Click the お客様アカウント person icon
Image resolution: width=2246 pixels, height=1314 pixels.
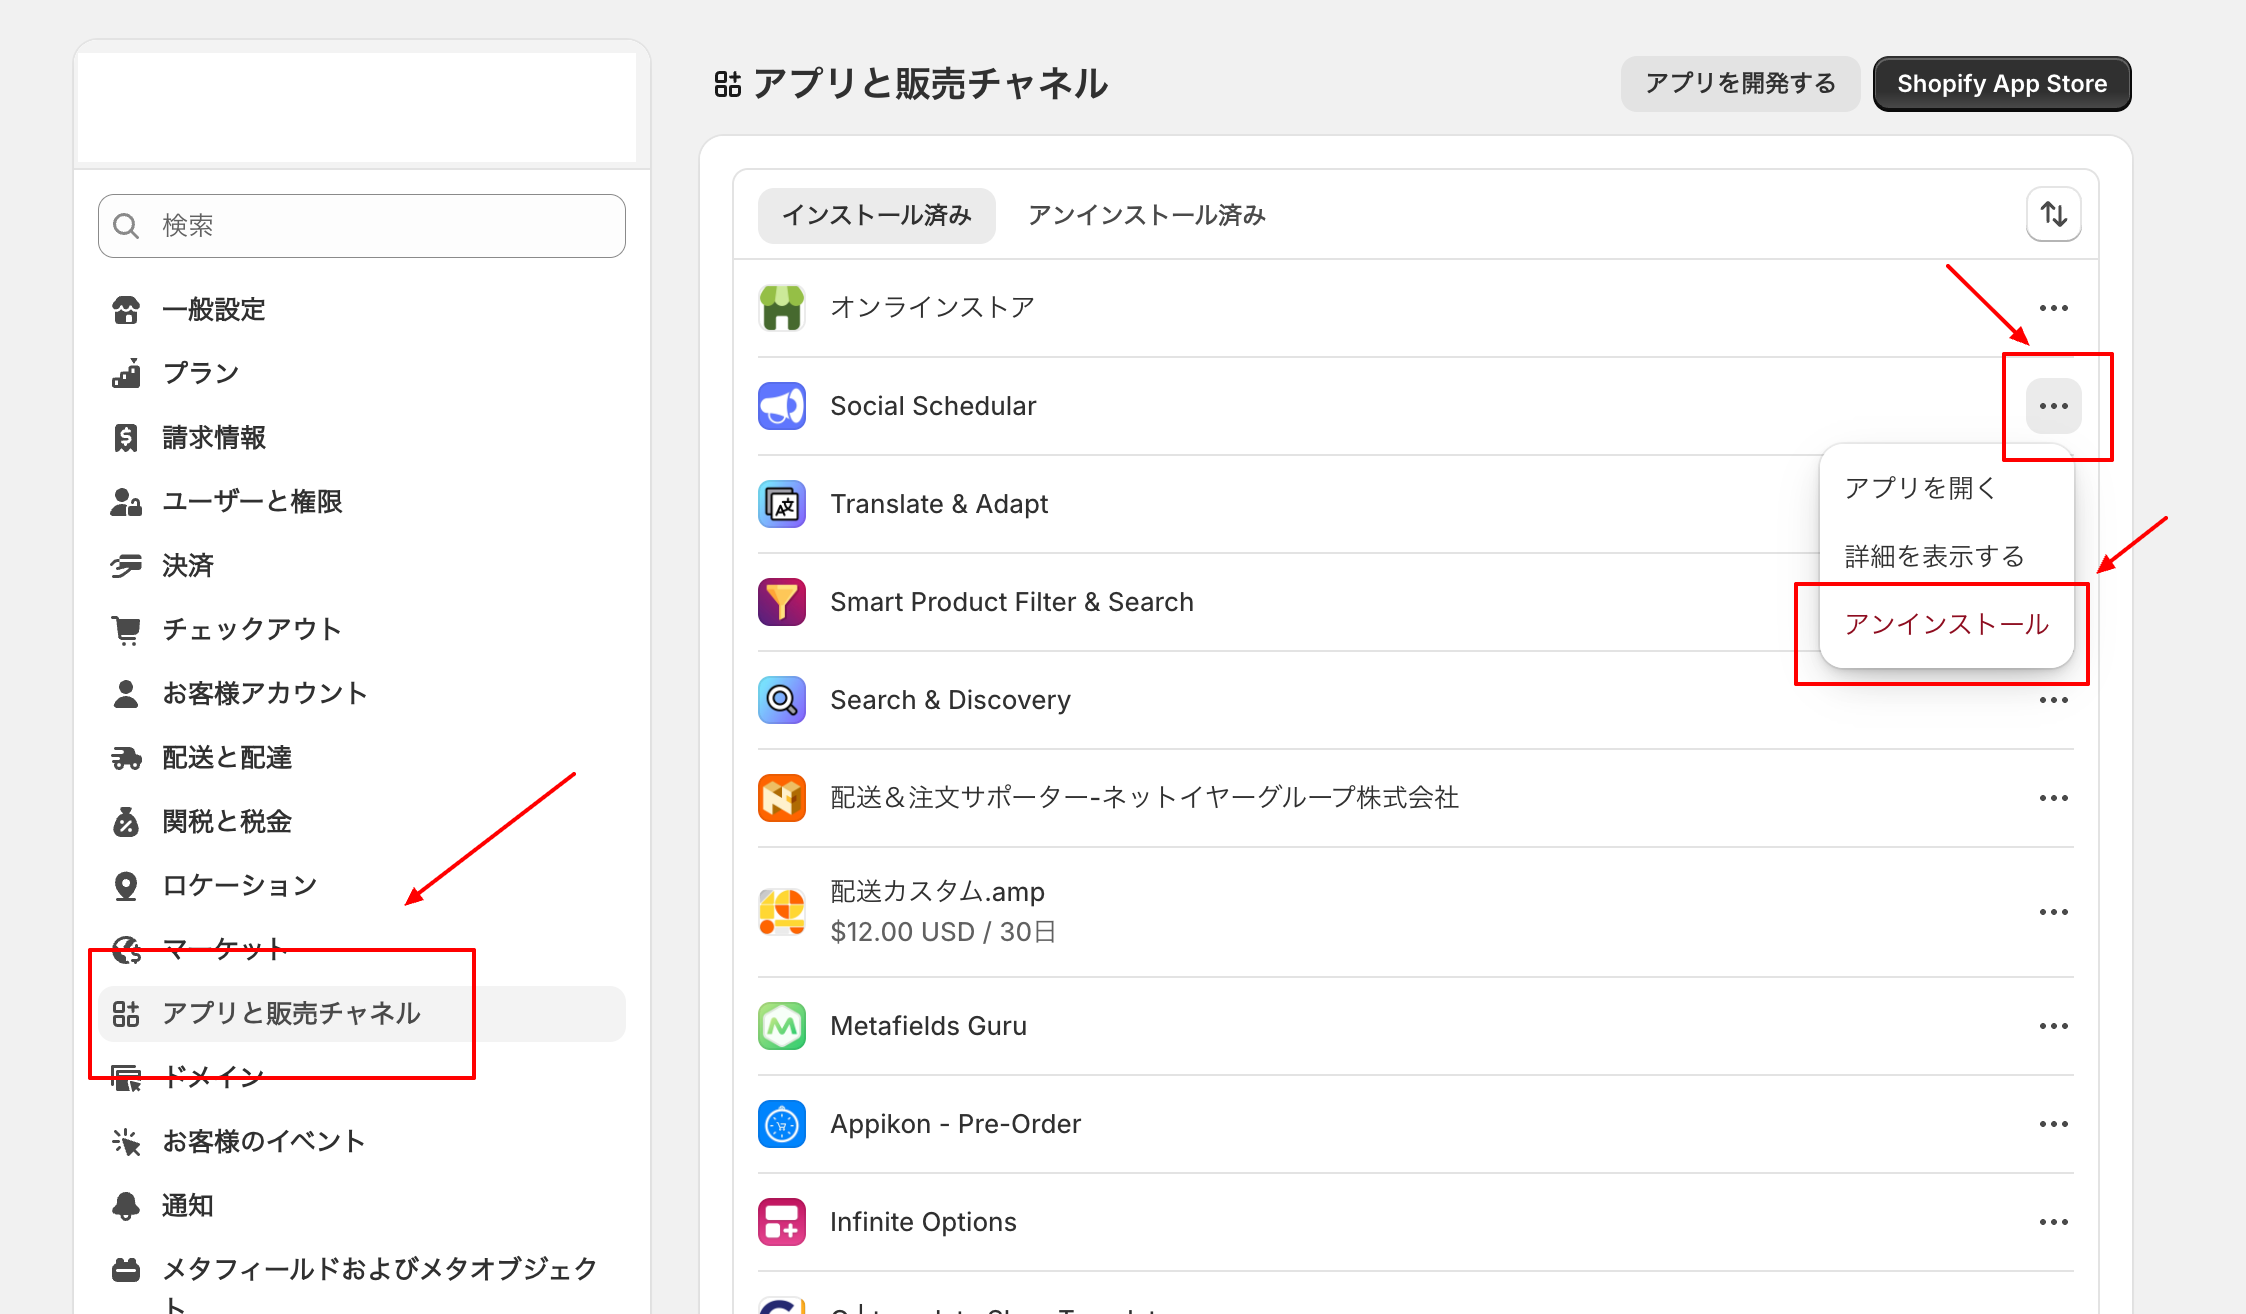[x=126, y=694]
